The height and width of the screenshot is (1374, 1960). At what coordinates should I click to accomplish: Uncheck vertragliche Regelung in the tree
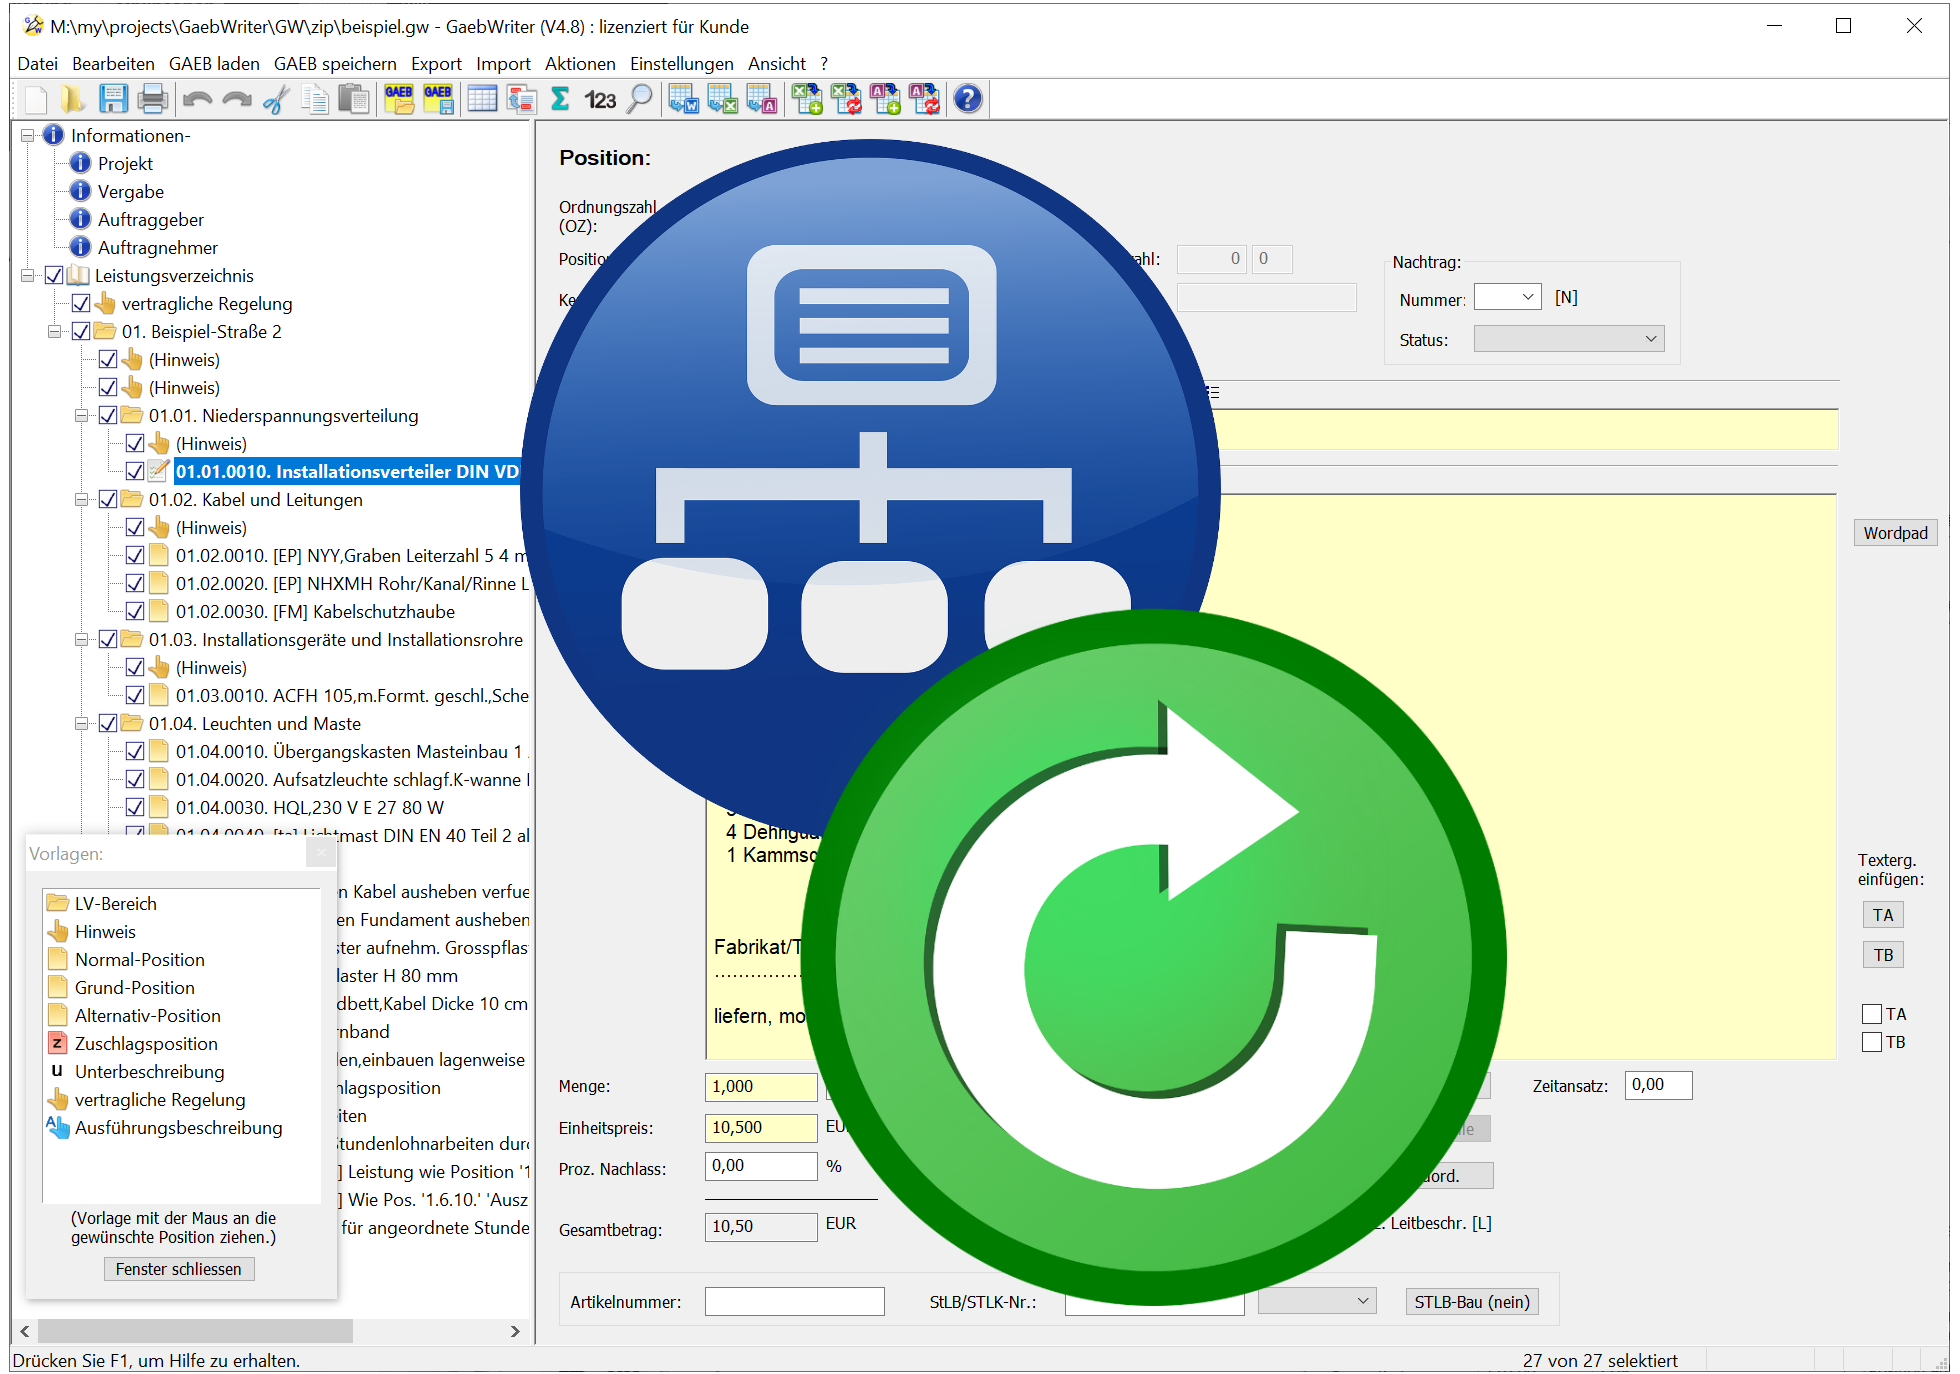pos(81,303)
